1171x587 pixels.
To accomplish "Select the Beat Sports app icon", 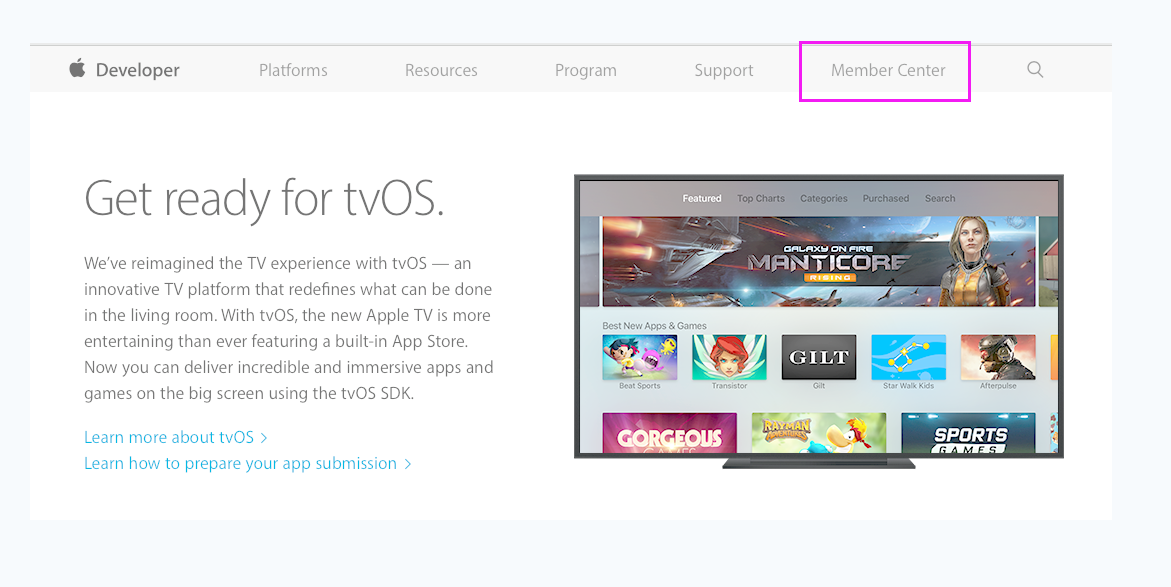I will point(639,356).
